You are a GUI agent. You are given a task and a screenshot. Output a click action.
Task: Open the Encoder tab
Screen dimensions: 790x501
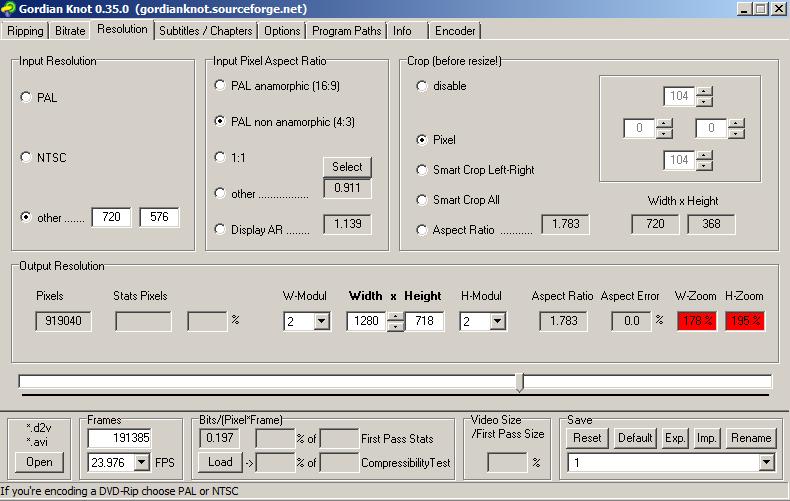[x=455, y=31]
